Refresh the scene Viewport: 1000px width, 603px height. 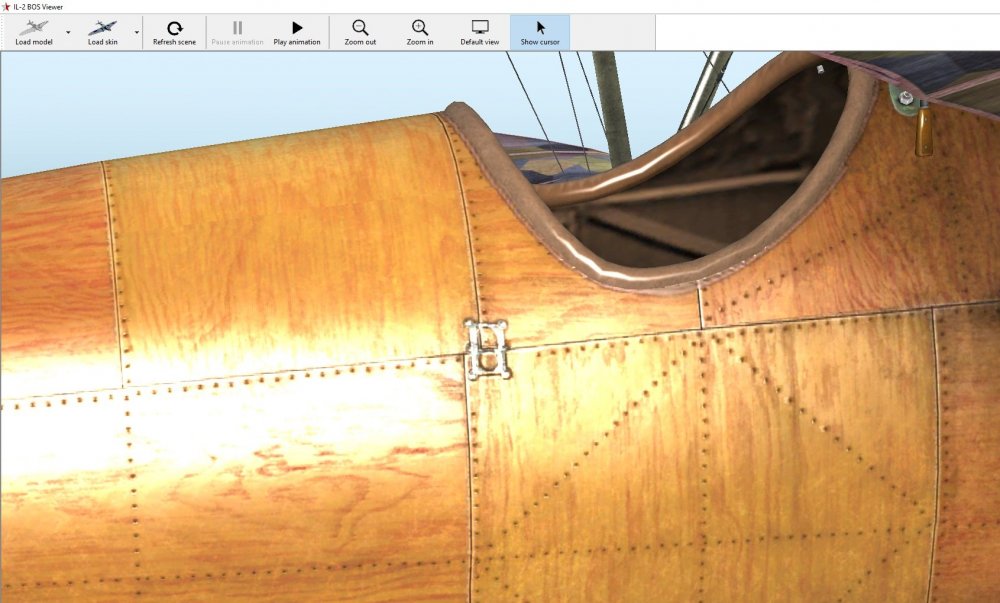pos(174,32)
